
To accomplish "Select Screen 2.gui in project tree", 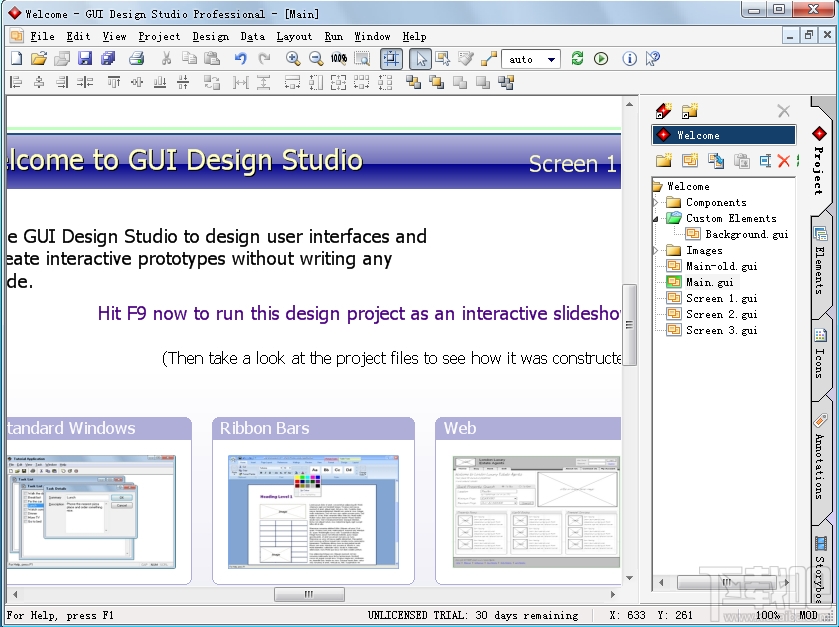I will coord(721,314).
